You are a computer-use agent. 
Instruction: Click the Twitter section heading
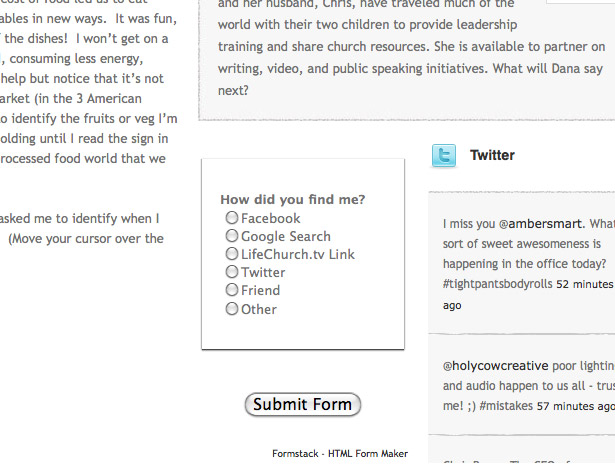(x=492, y=155)
